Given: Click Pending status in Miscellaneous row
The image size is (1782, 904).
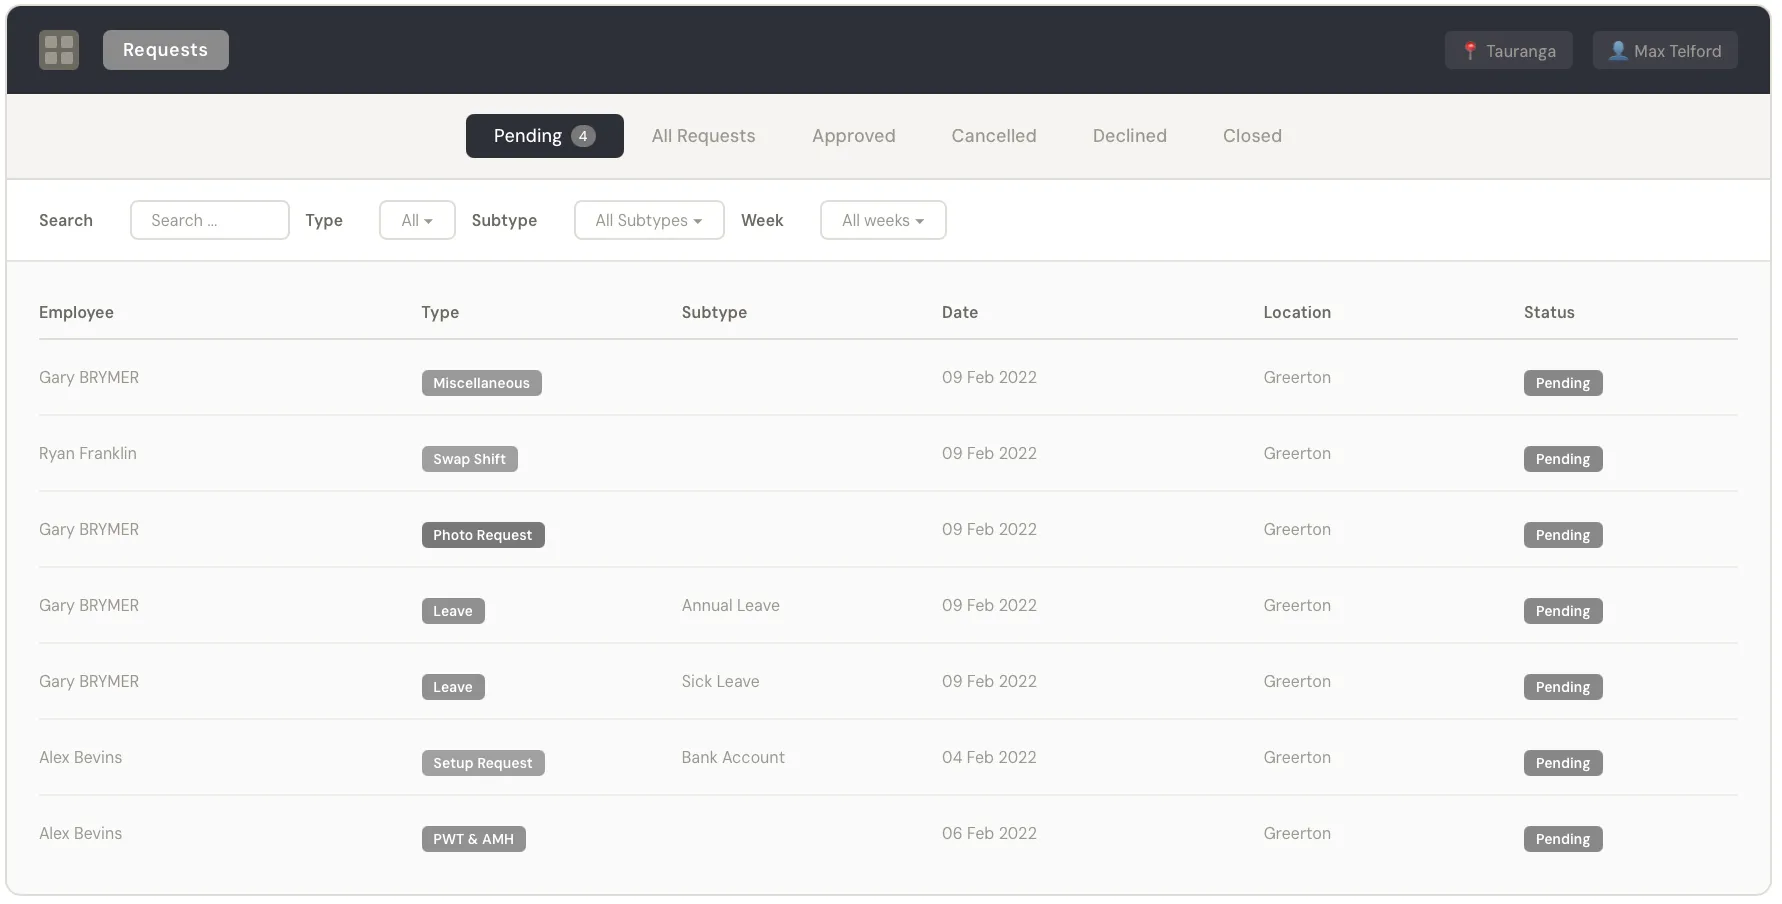Looking at the screenshot, I should (1563, 383).
